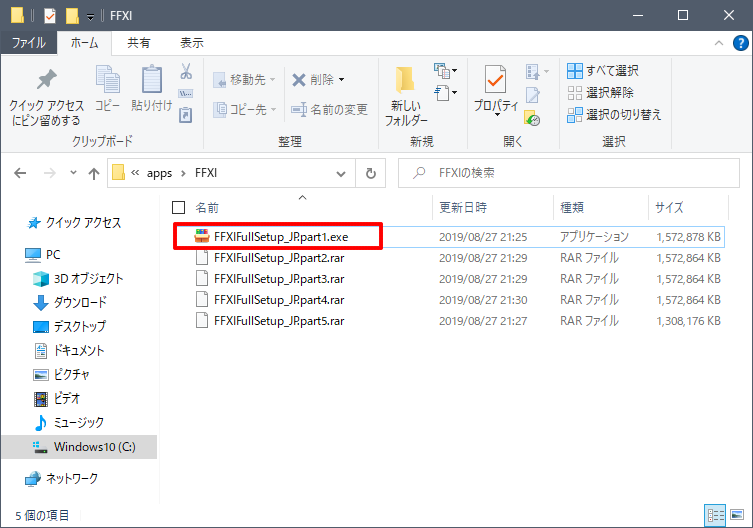
Task: Switch to the ホーム tab
Action: coord(85,43)
